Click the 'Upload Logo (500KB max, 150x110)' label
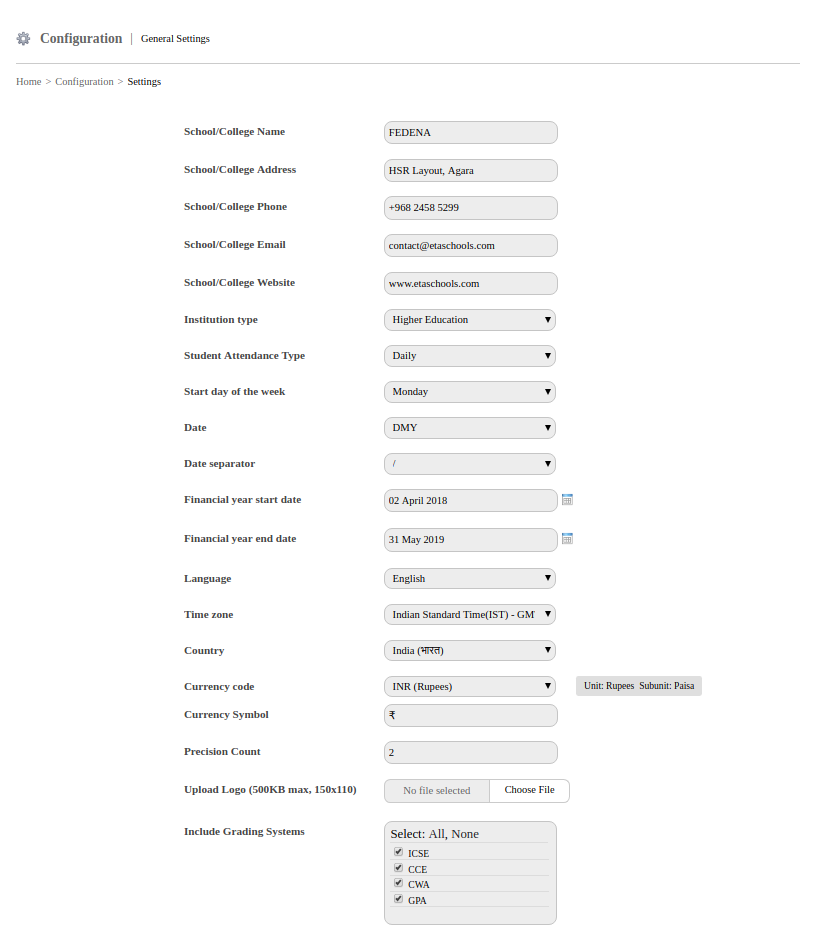821x930 pixels. tap(270, 790)
